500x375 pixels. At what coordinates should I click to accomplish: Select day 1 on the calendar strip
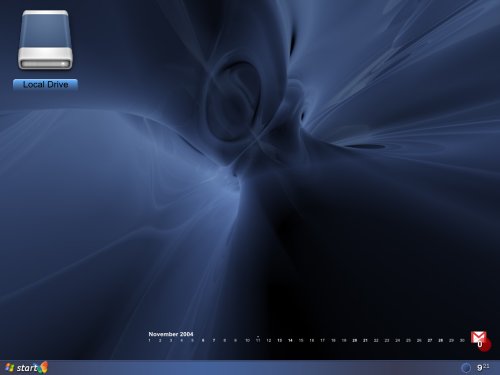coord(149,340)
